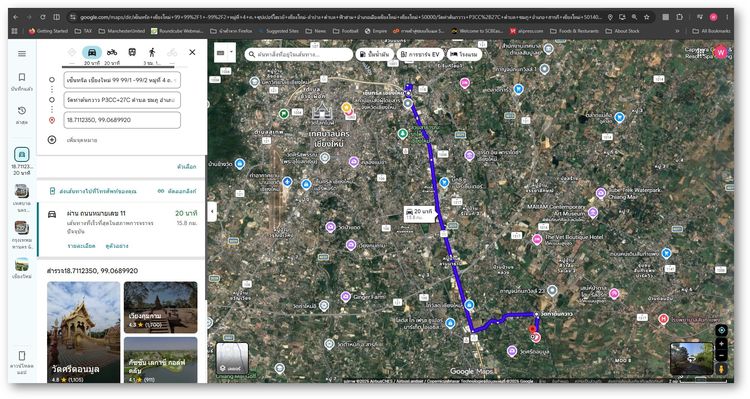
Task: Click The Vet Boutique Hotel marker
Action: pos(537,240)
